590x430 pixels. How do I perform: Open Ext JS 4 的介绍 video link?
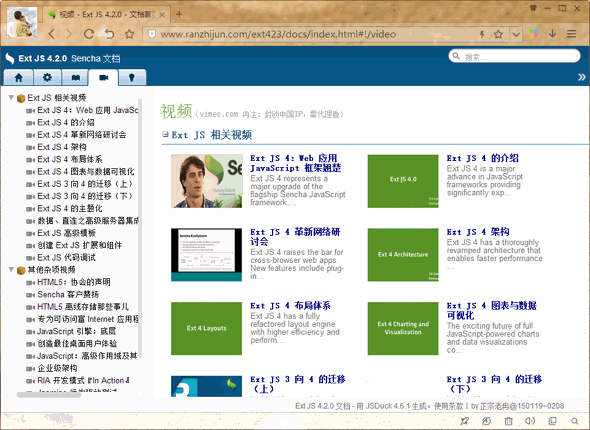[x=482, y=158]
